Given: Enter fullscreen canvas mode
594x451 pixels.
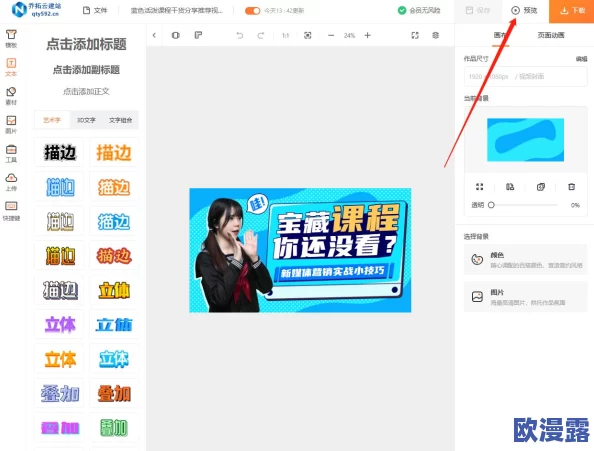Looking at the screenshot, I should pyautogui.click(x=415, y=35).
